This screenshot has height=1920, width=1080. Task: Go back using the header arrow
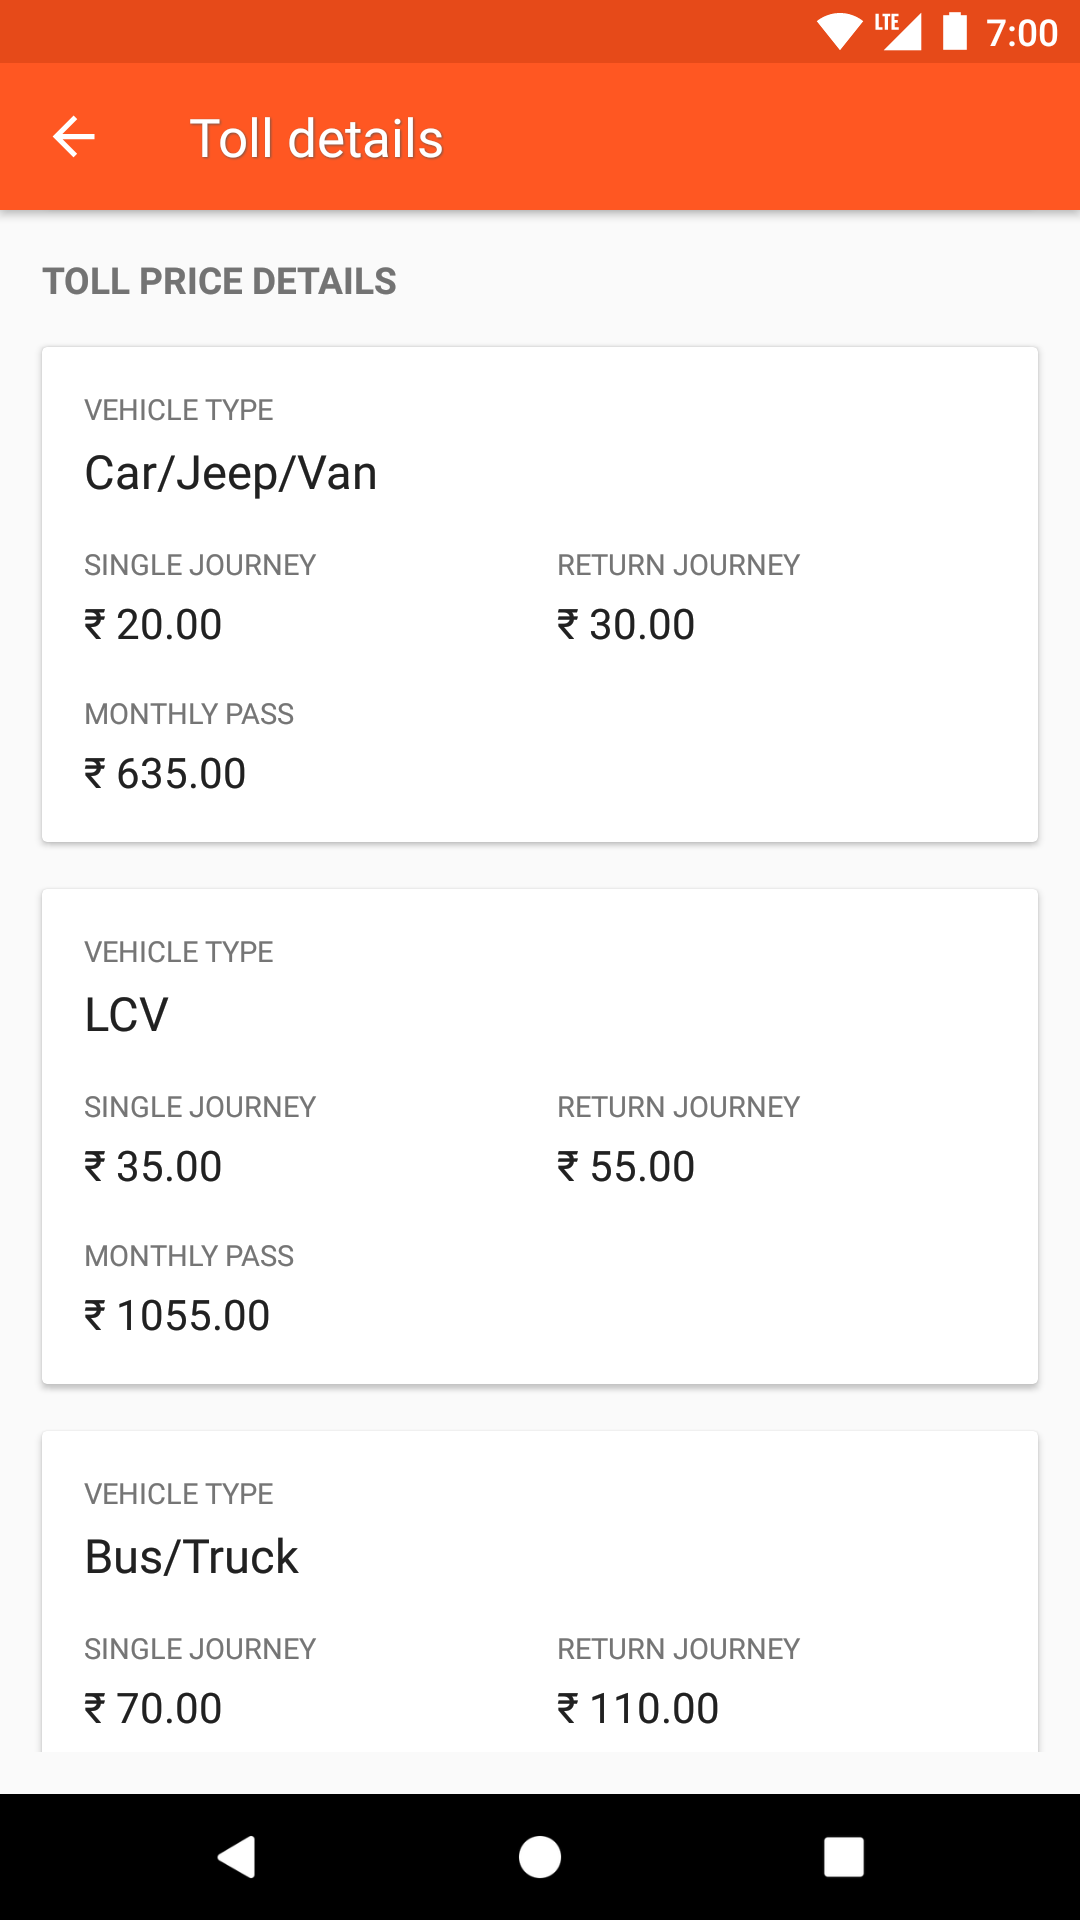(x=74, y=137)
